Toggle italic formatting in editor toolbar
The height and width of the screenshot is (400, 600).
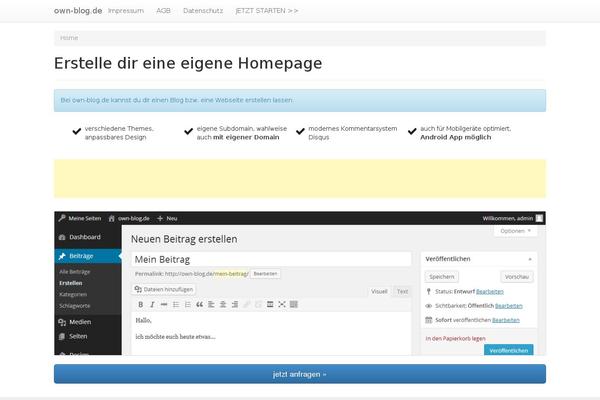152,305
